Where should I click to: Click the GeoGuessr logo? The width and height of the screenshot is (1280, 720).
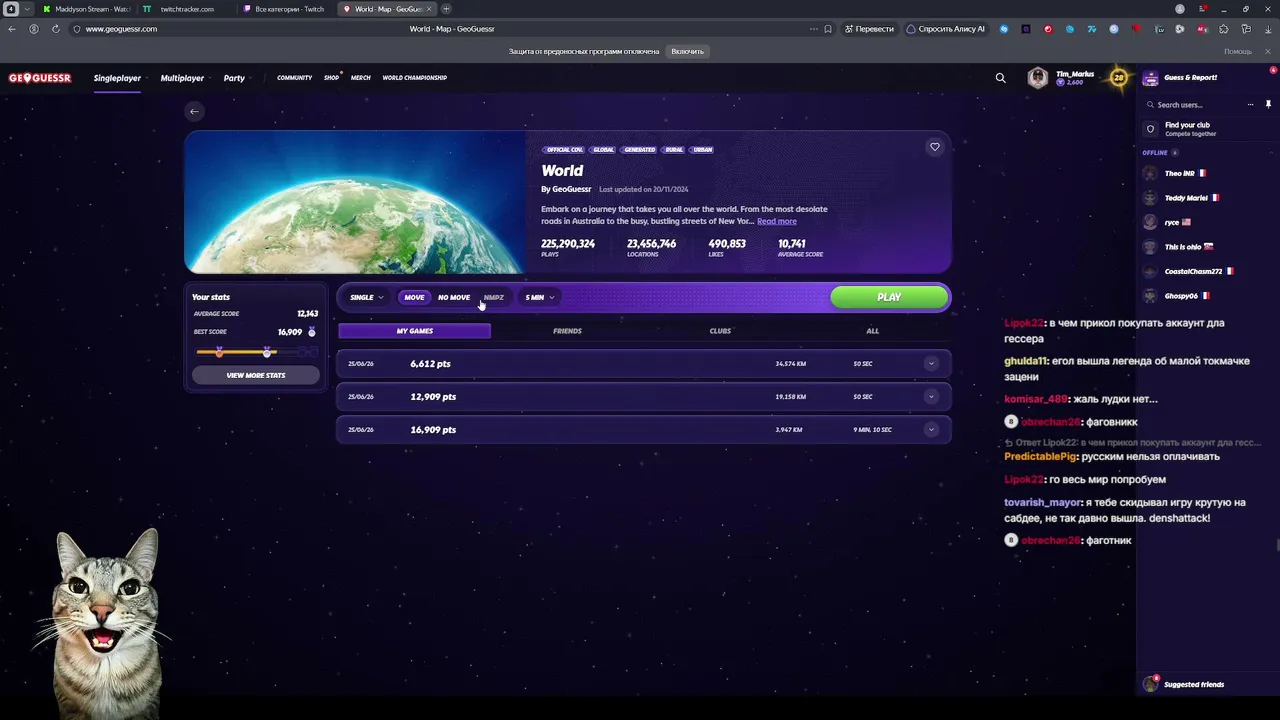[40, 78]
